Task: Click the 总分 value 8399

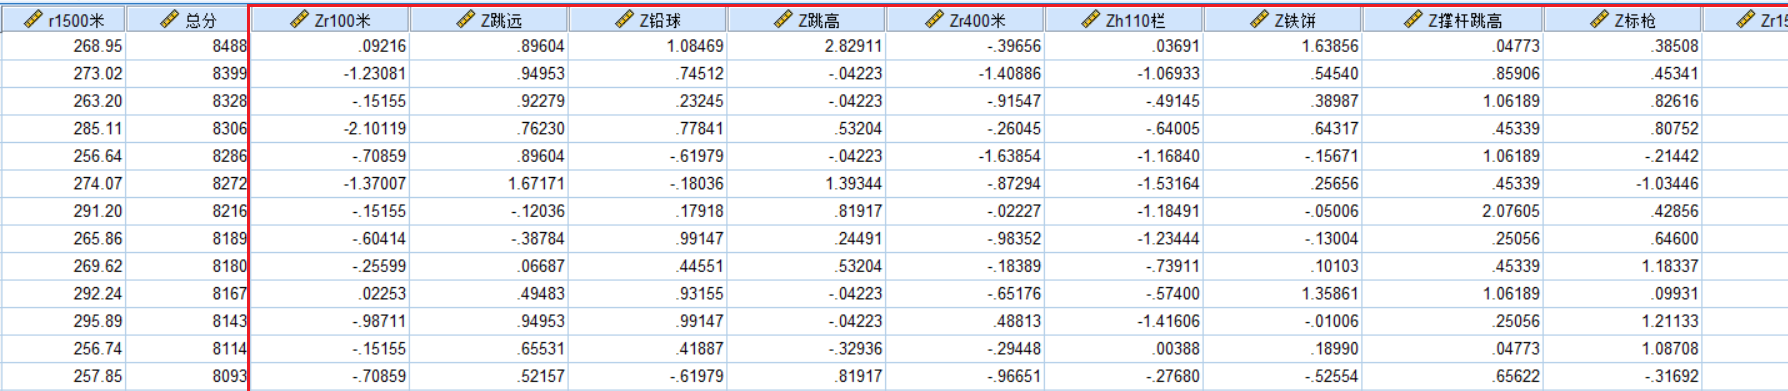Action: tap(187, 74)
